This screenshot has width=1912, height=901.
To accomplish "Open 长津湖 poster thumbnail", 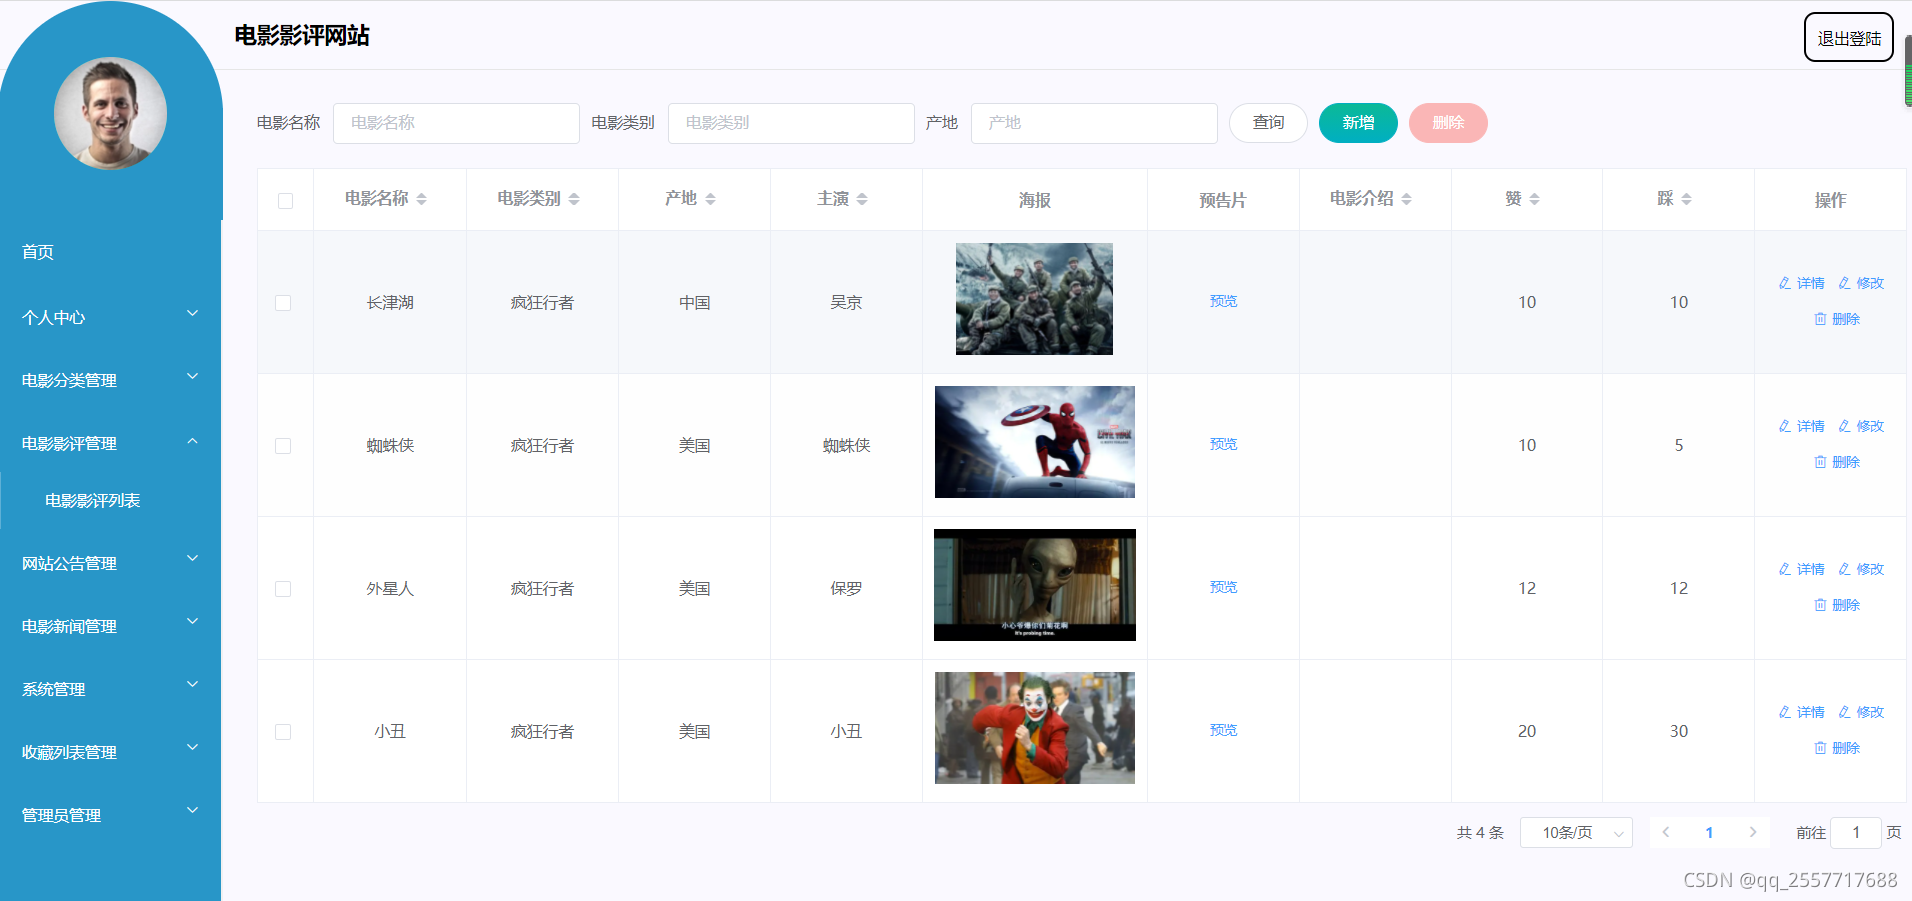I will (1034, 299).
